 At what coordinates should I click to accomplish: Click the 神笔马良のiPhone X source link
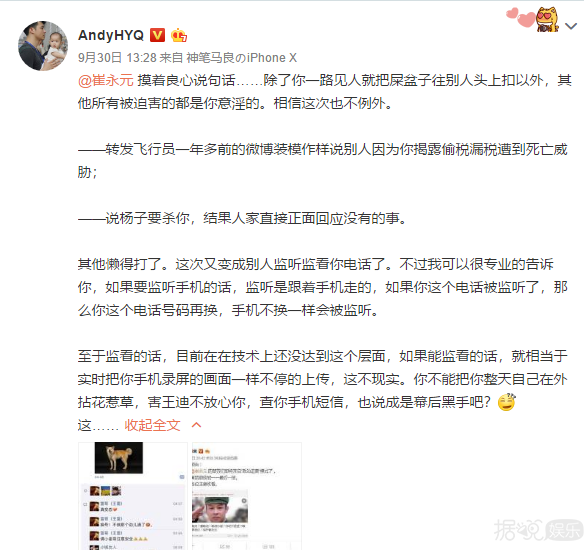click(241, 58)
